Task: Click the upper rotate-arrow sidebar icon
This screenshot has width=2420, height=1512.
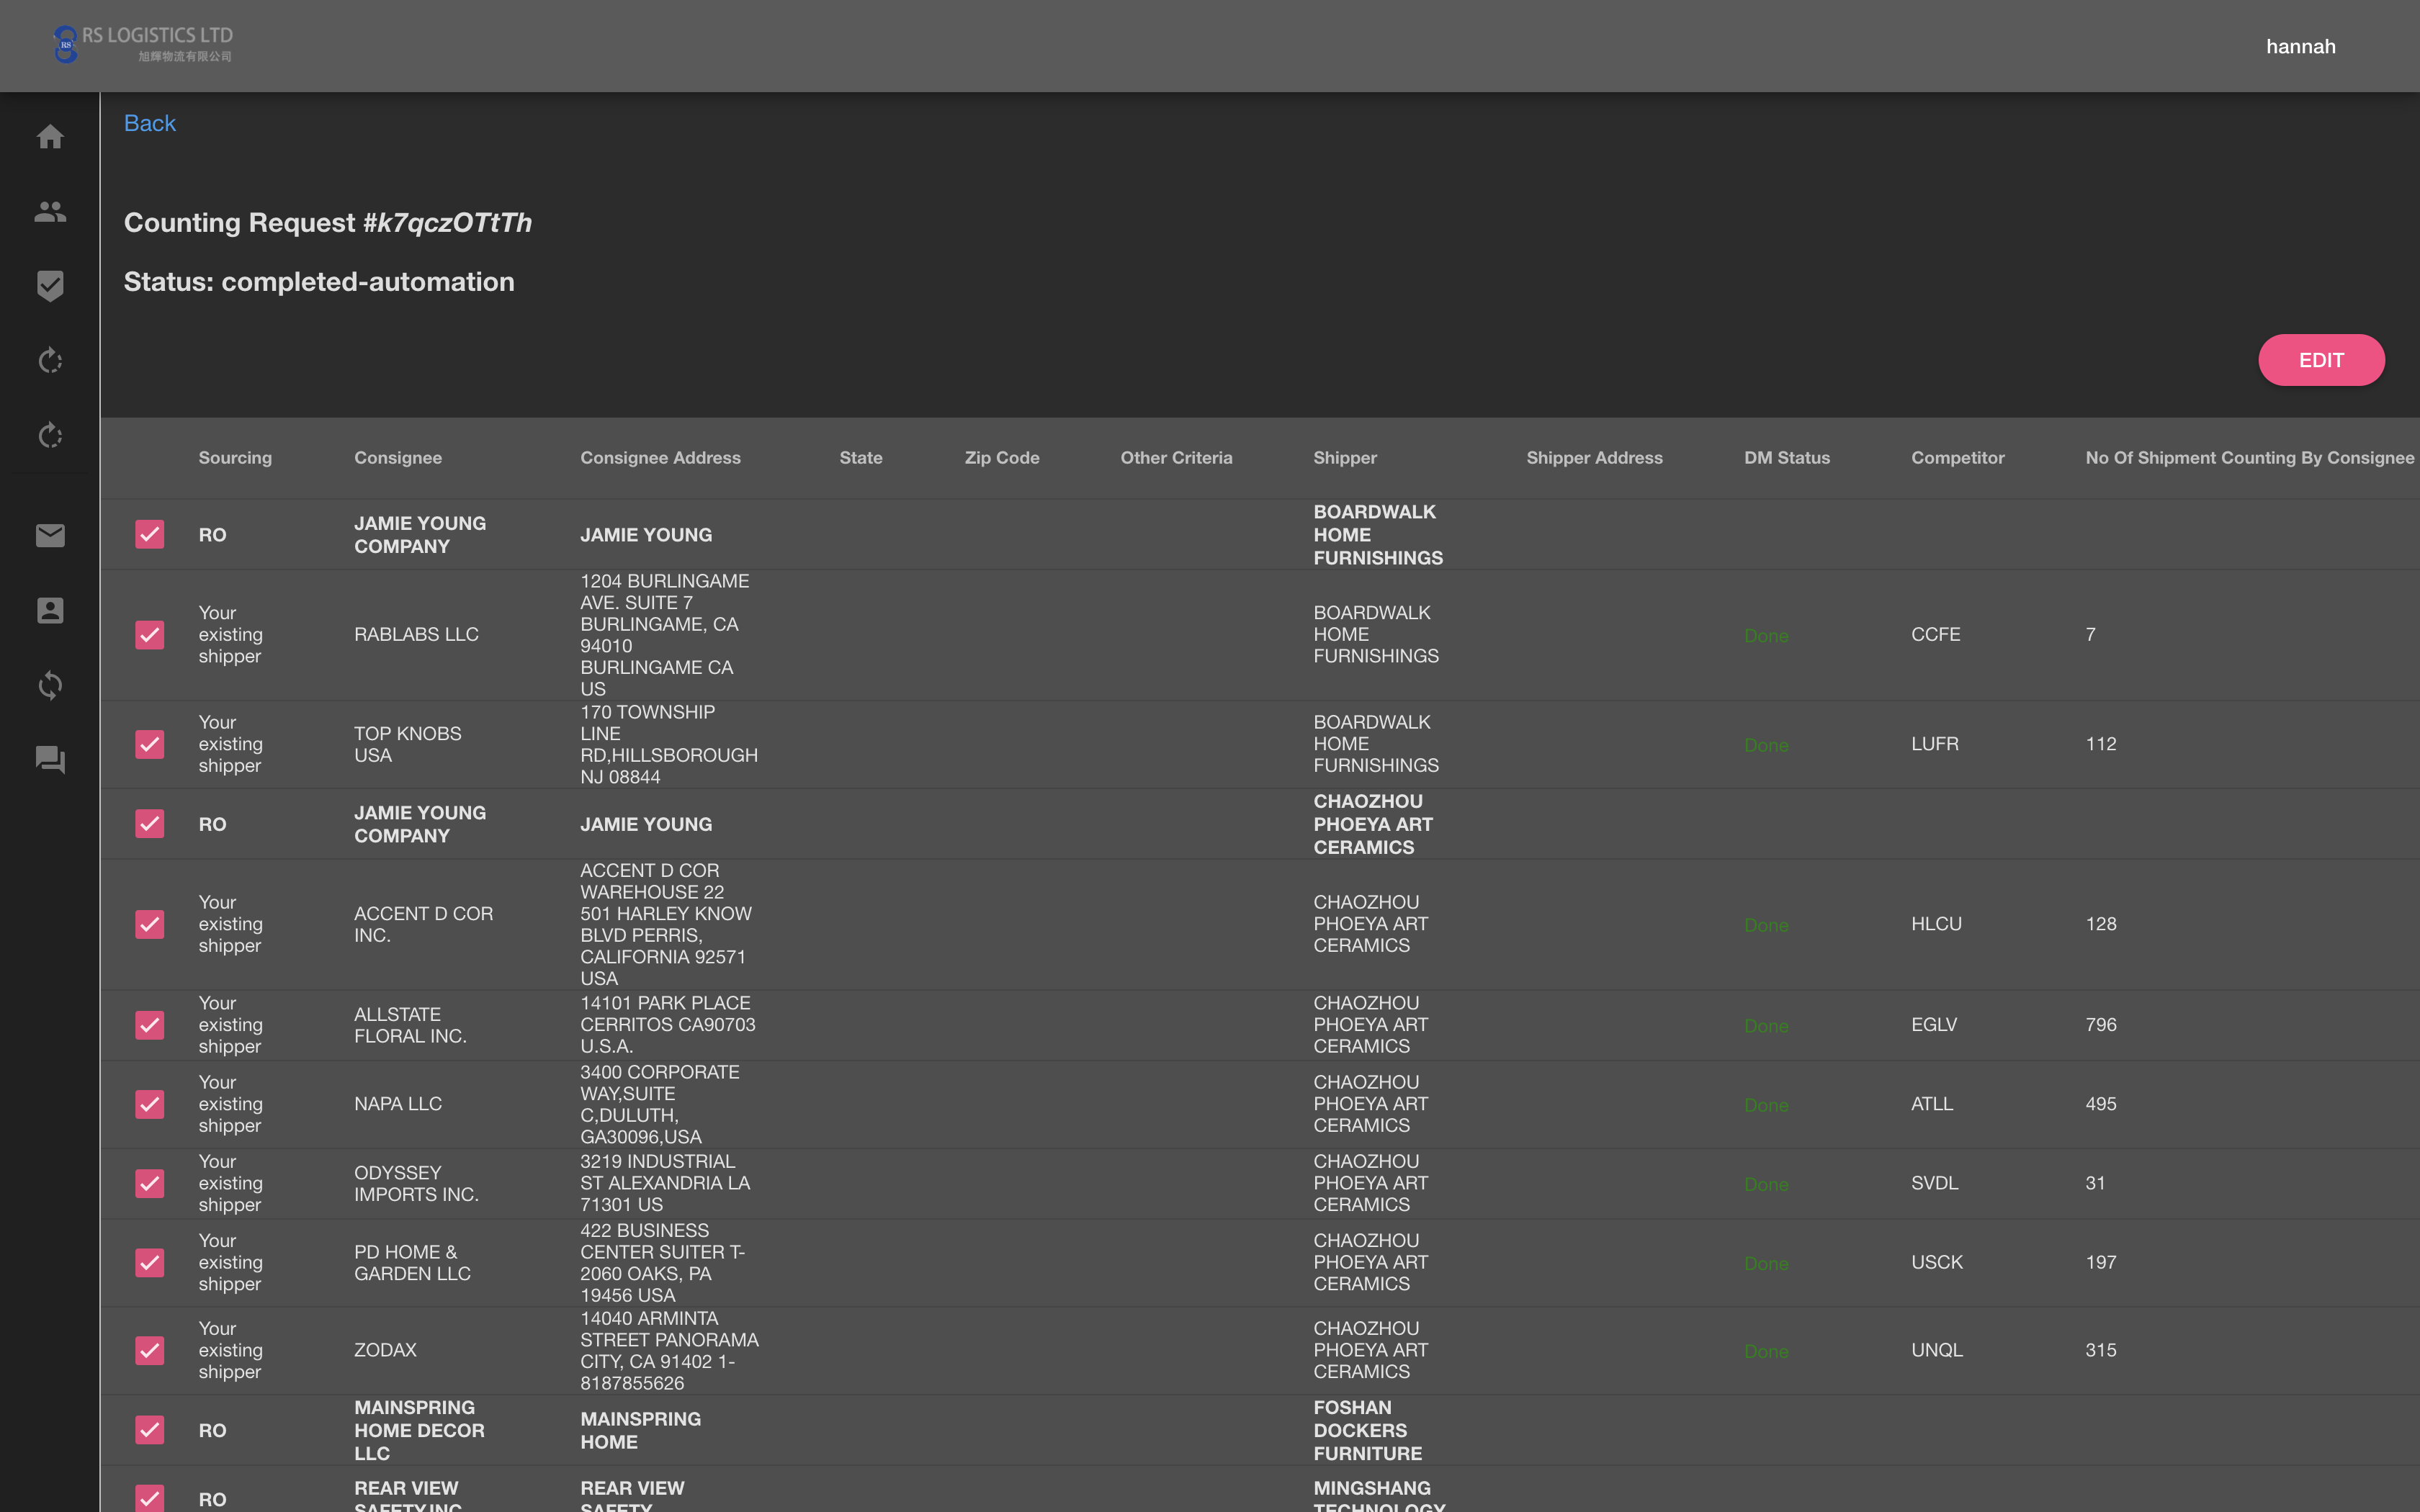Action: click(x=50, y=360)
